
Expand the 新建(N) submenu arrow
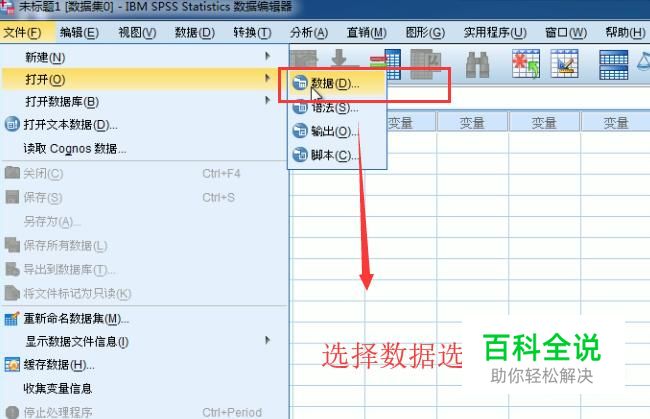(268, 56)
